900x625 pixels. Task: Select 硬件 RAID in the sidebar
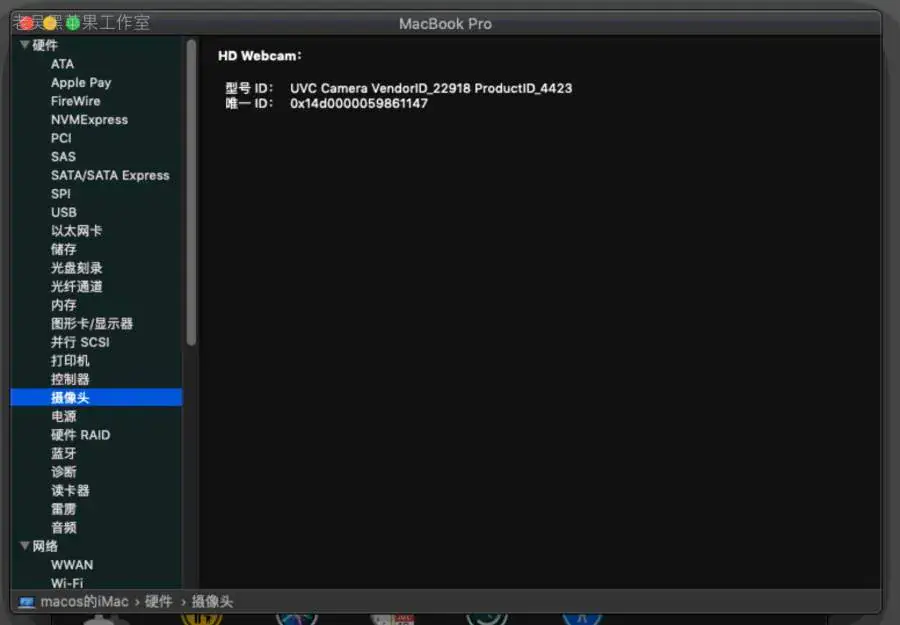point(80,435)
